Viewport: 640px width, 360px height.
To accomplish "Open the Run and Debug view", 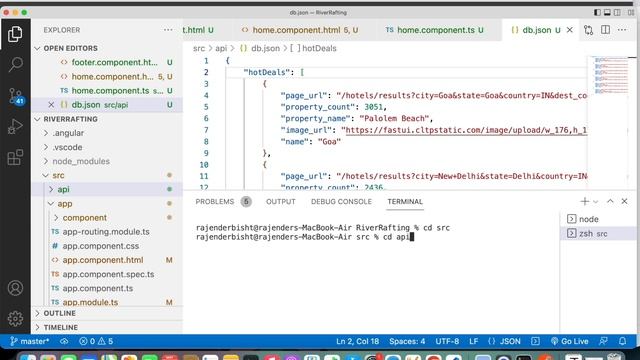I will click(15, 127).
